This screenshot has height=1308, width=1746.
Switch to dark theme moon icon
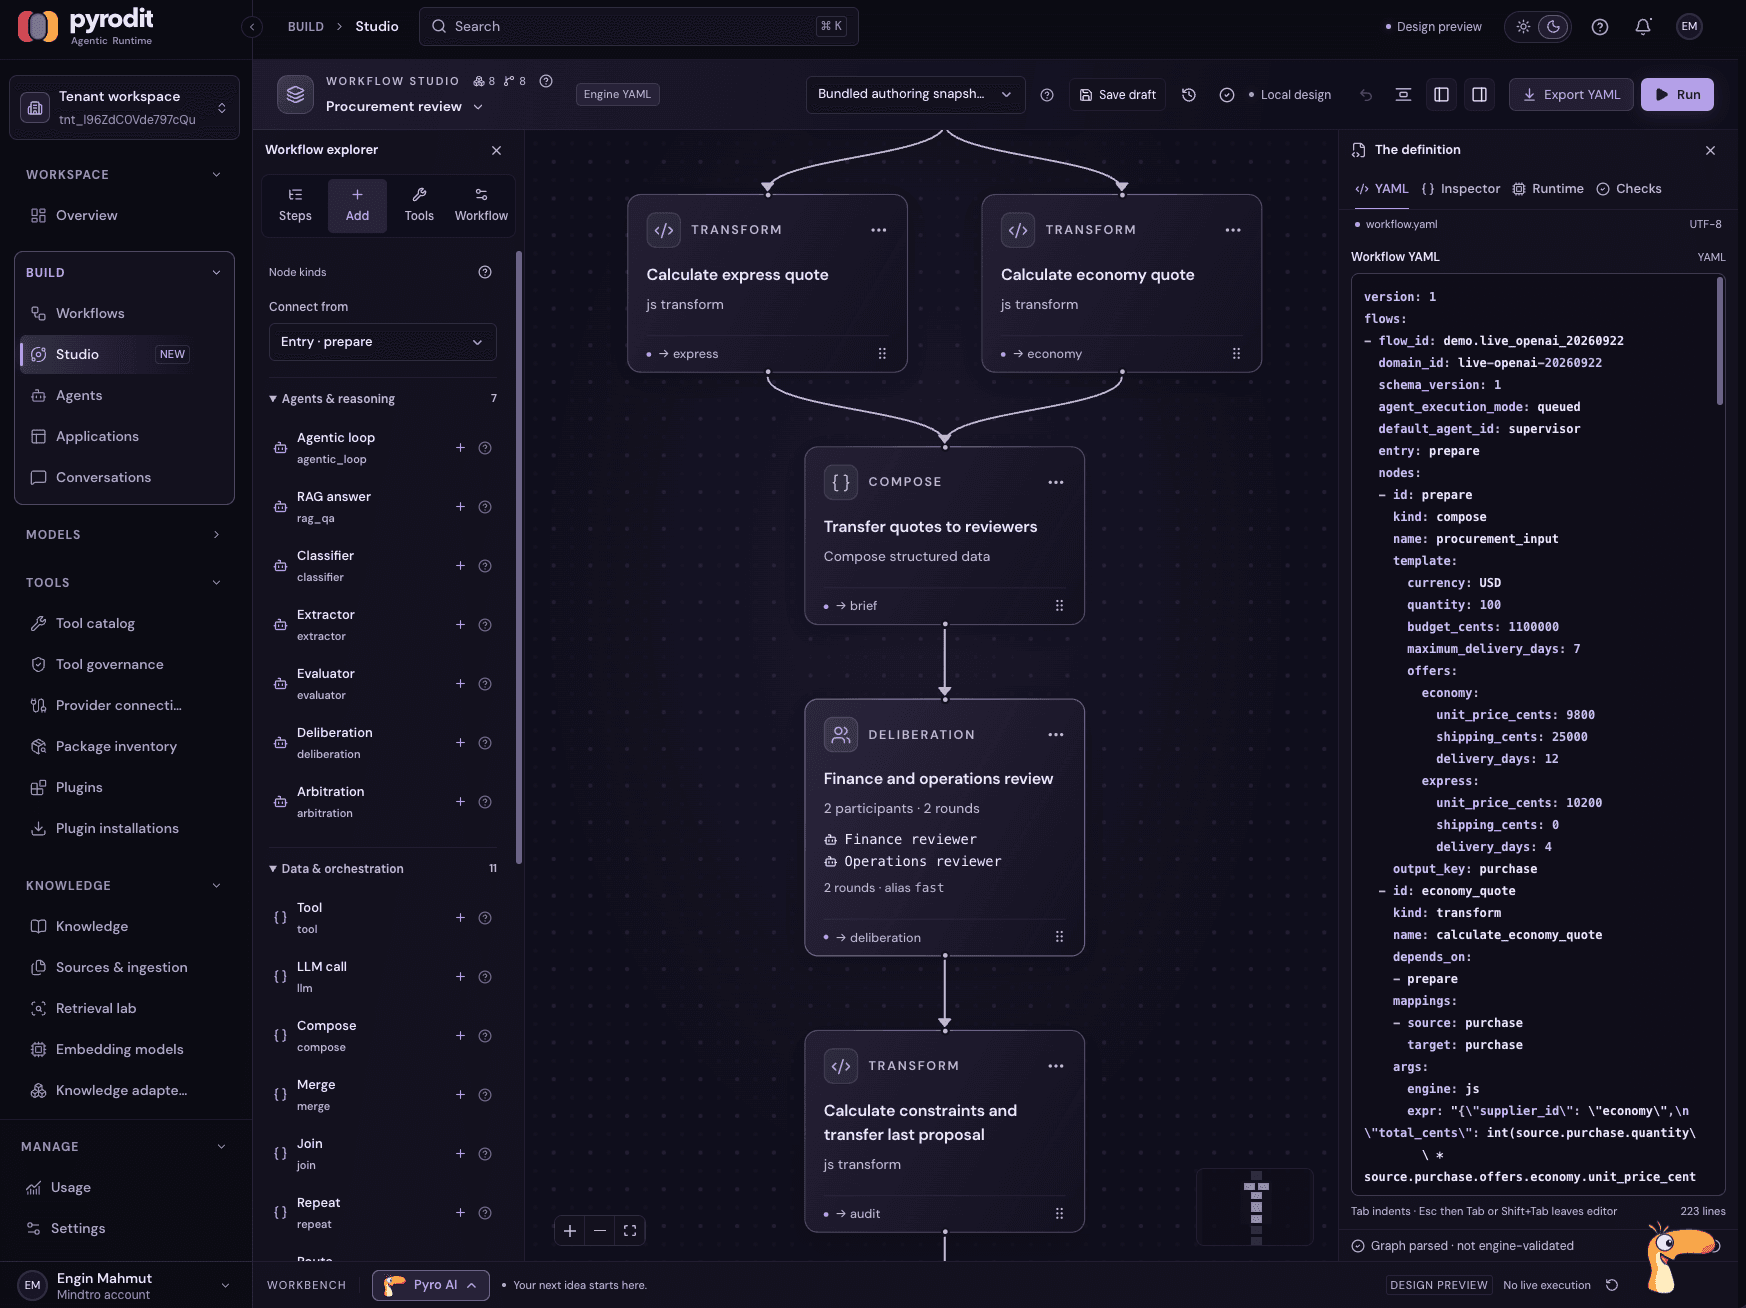[1553, 27]
